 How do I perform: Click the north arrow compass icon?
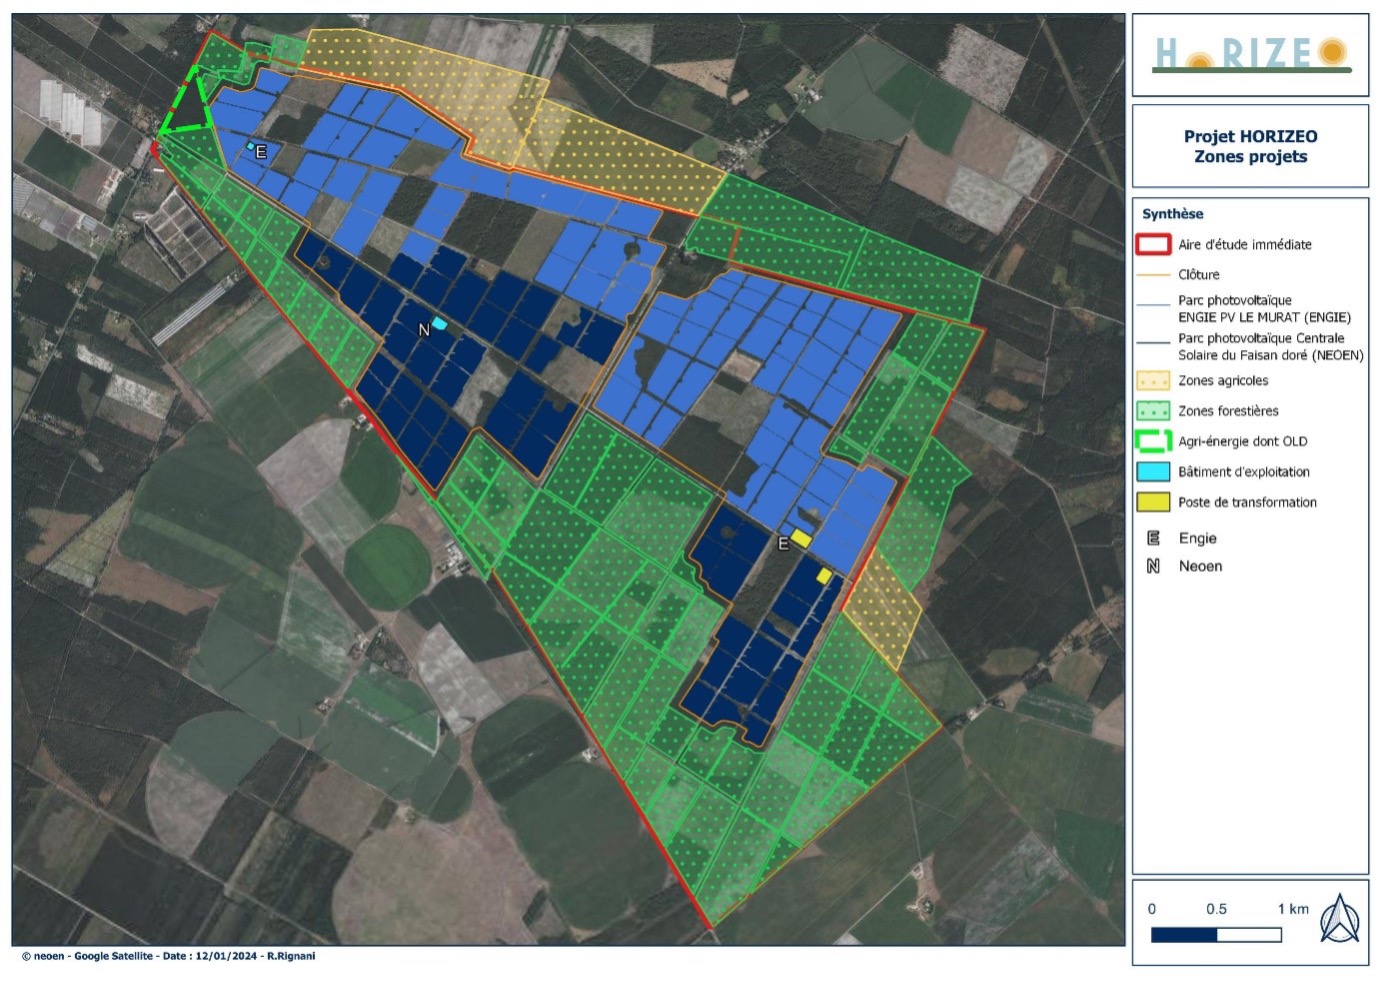[x=1338, y=919]
